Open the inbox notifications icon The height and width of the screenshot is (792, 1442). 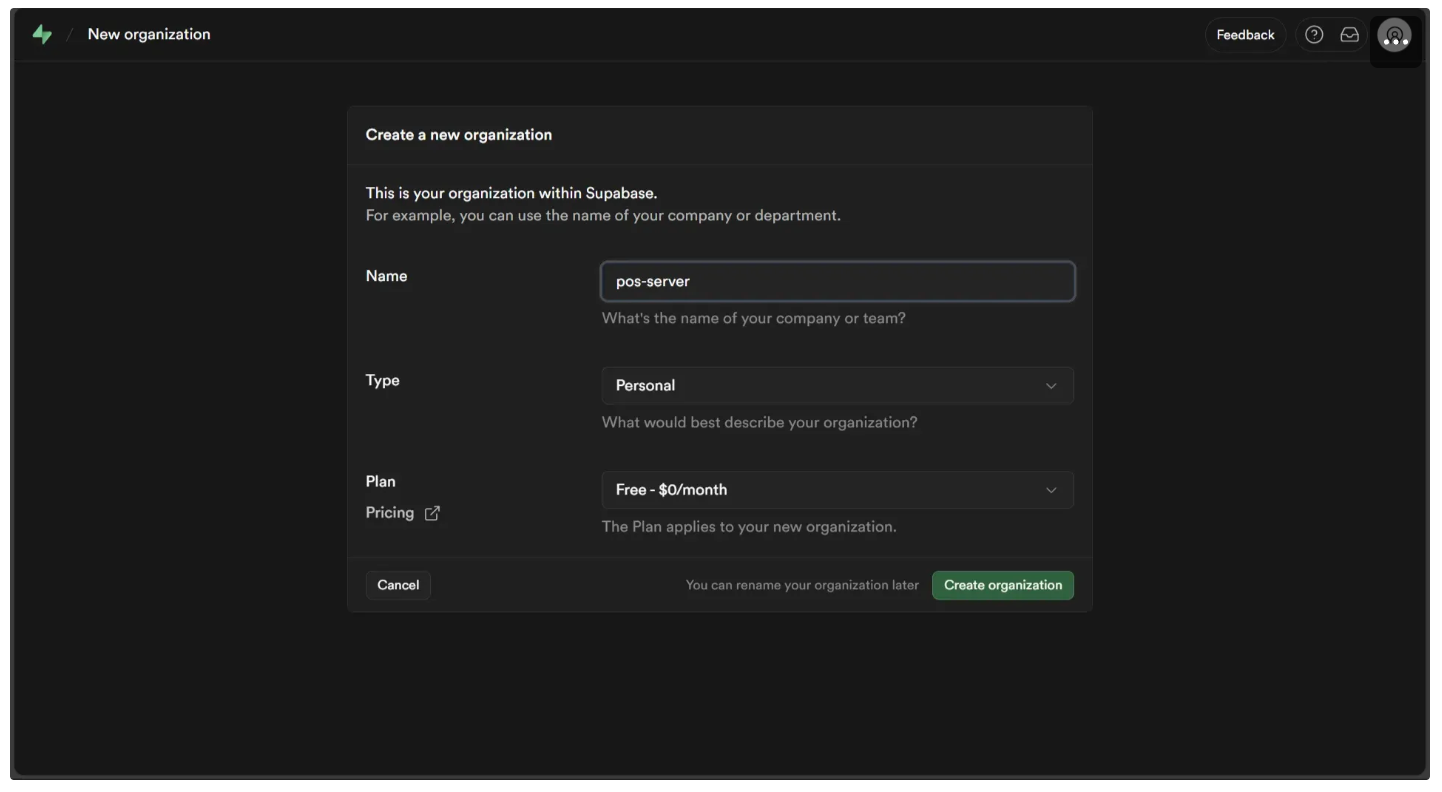coord(1349,35)
